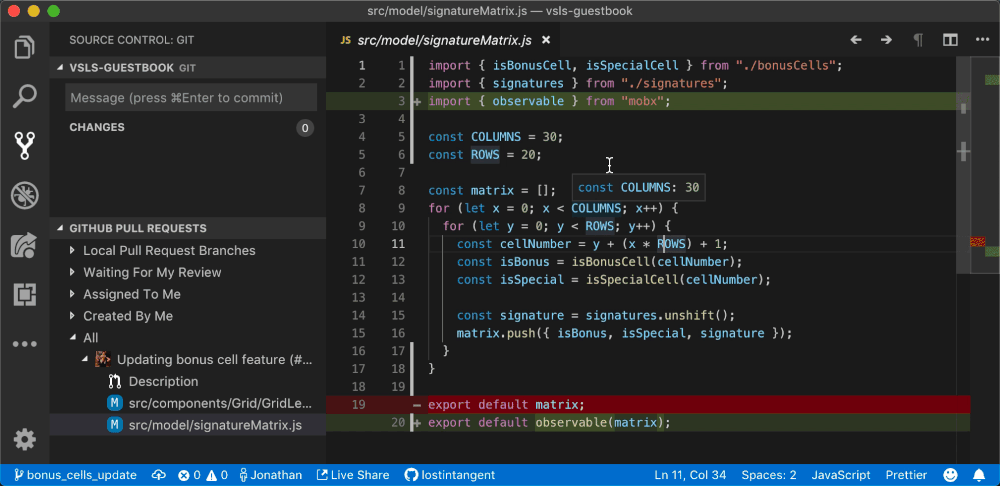Click the split editor icon
Viewport: 1000px width, 486px height.
(x=950, y=40)
